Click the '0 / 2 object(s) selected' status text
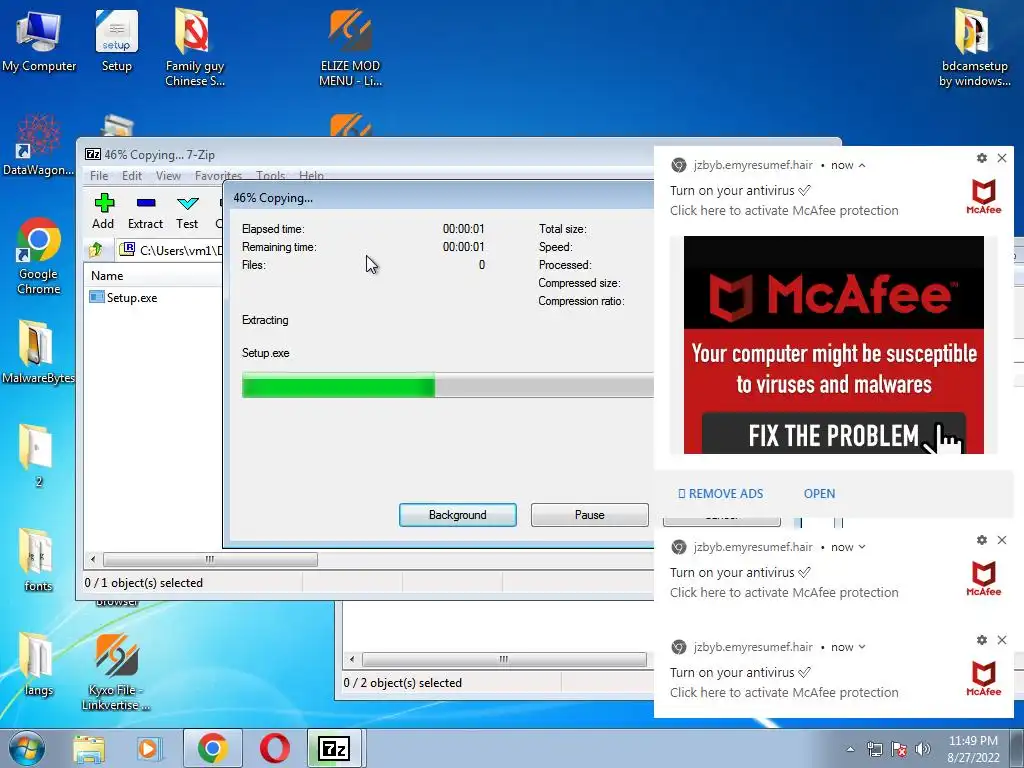 pyautogui.click(x=402, y=683)
